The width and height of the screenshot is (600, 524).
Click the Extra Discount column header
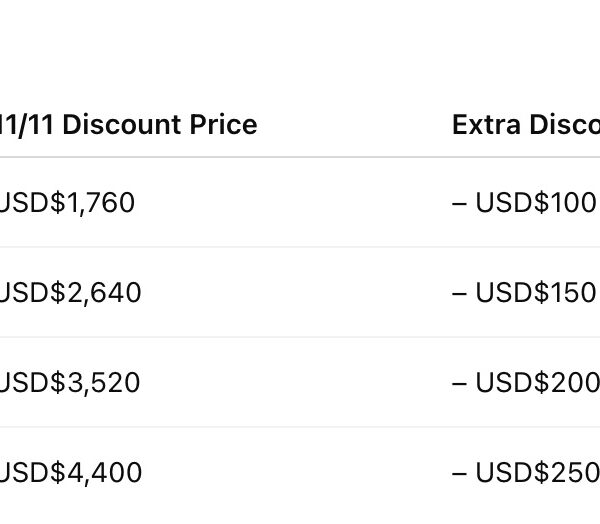(x=525, y=124)
